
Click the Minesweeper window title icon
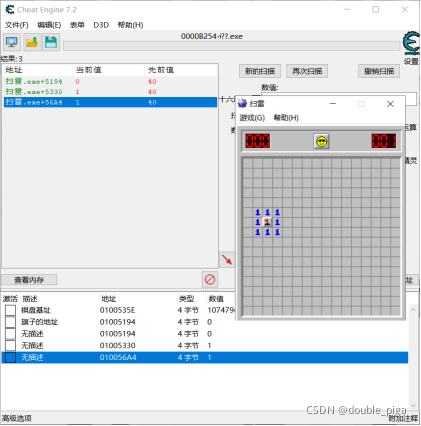point(242,104)
